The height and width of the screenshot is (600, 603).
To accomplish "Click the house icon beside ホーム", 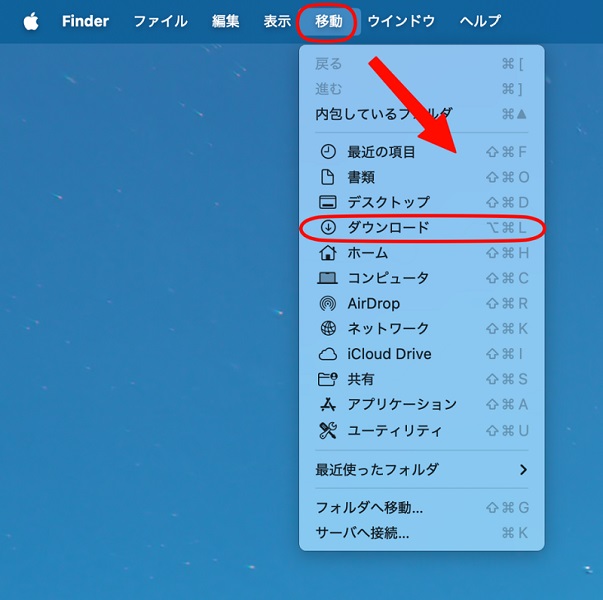I will tap(328, 253).
